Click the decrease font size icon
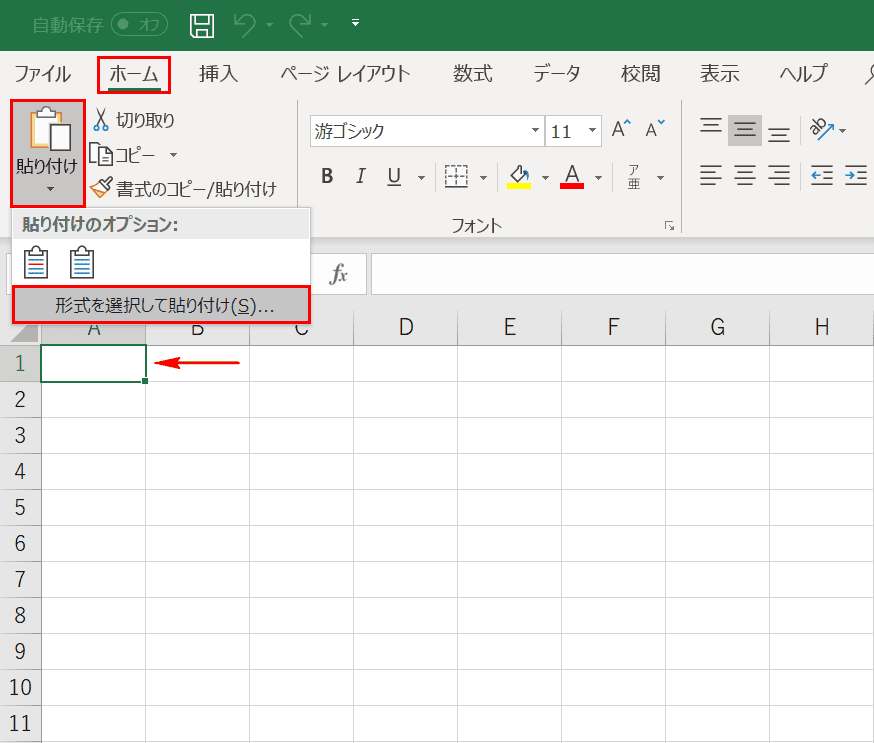 (655, 129)
